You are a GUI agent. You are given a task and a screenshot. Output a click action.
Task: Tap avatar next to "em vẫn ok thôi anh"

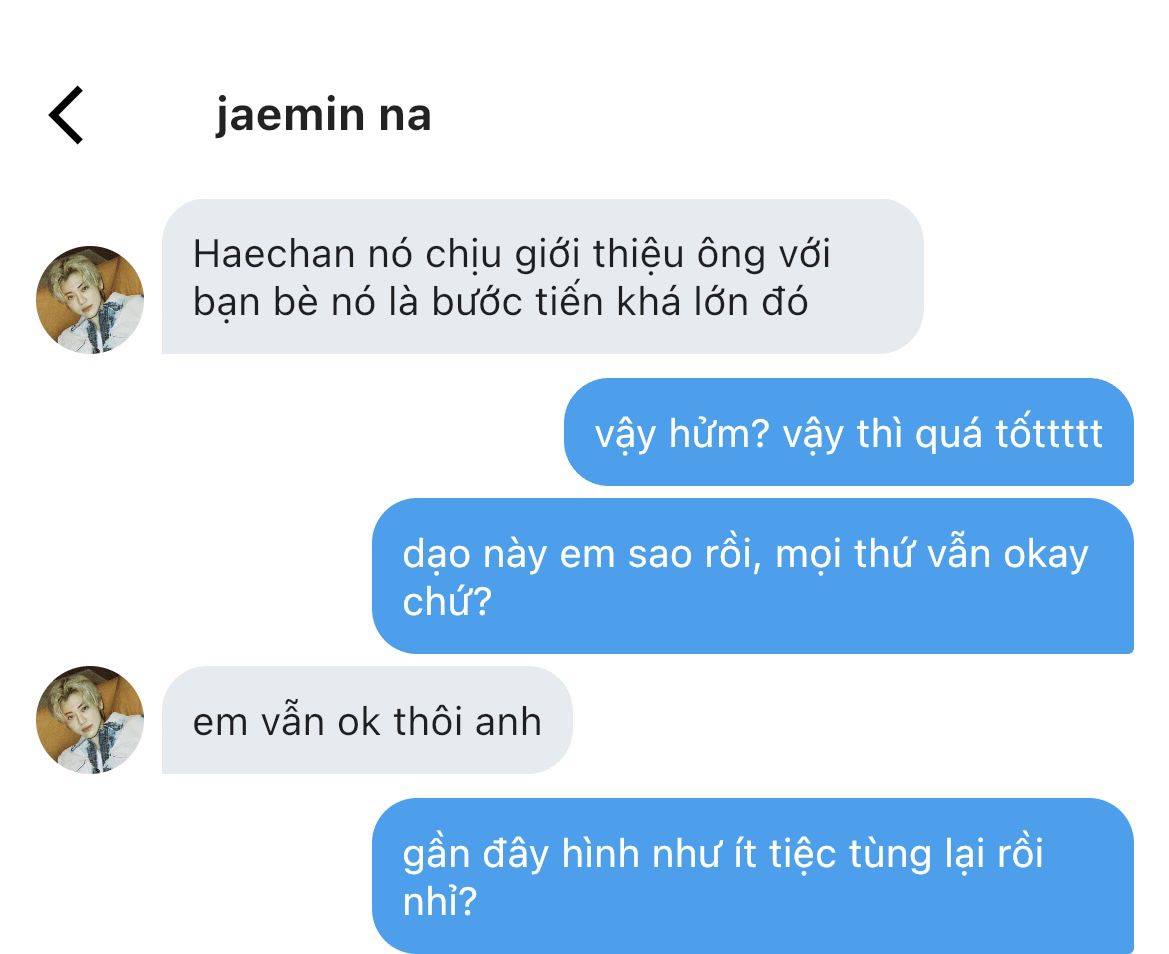point(90,719)
